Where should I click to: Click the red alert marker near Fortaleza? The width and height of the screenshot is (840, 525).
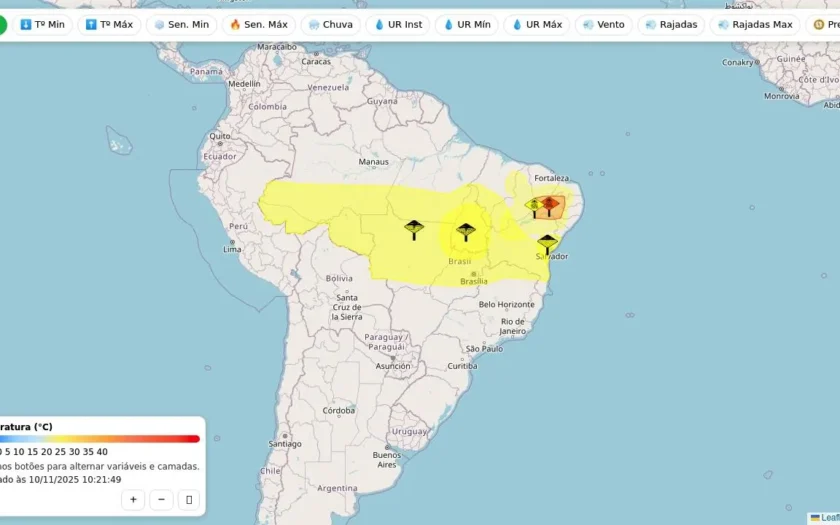(x=549, y=206)
